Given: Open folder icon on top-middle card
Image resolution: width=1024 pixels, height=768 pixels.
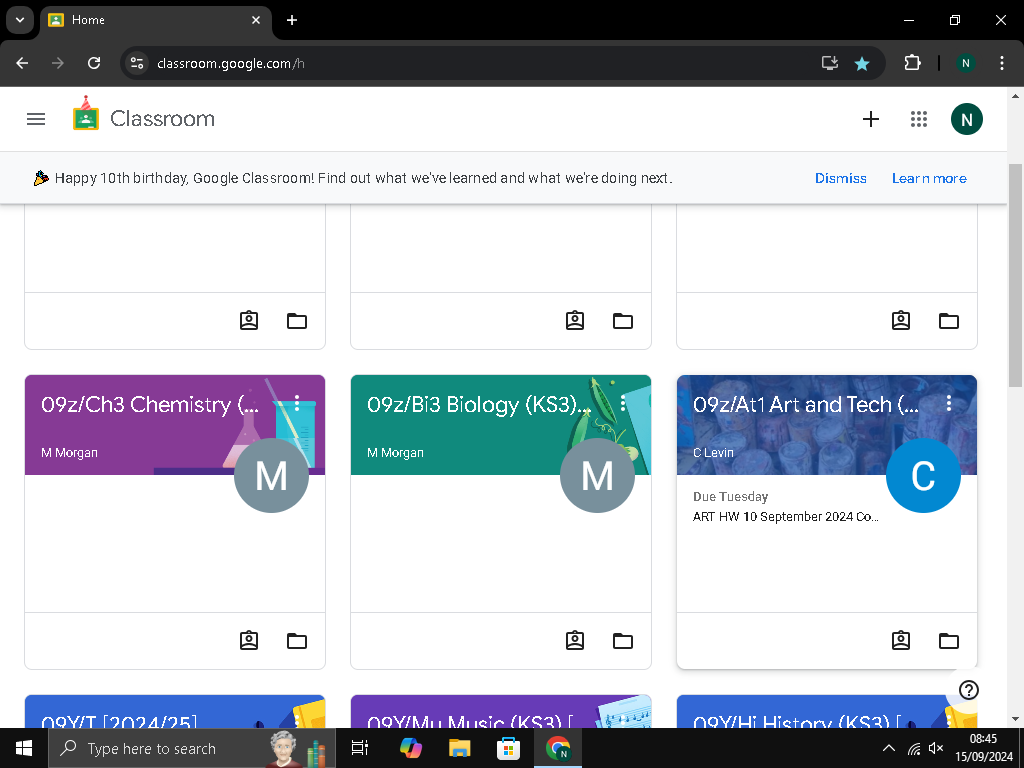Looking at the screenshot, I should tap(623, 321).
